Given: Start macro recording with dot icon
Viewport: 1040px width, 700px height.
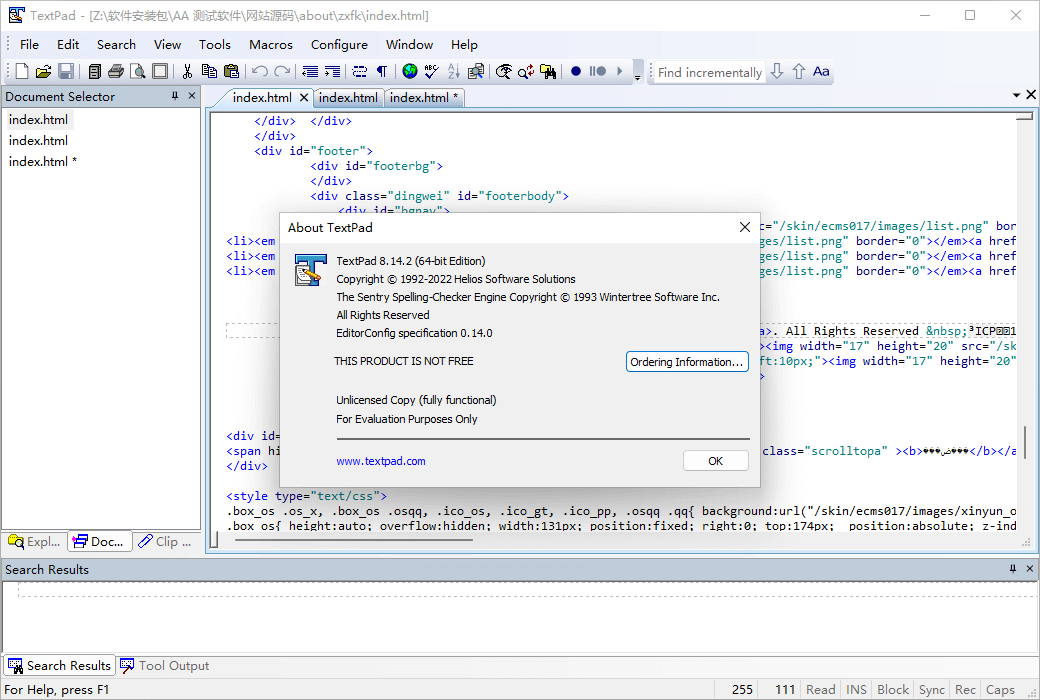Looking at the screenshot, I should click(576, 71).
